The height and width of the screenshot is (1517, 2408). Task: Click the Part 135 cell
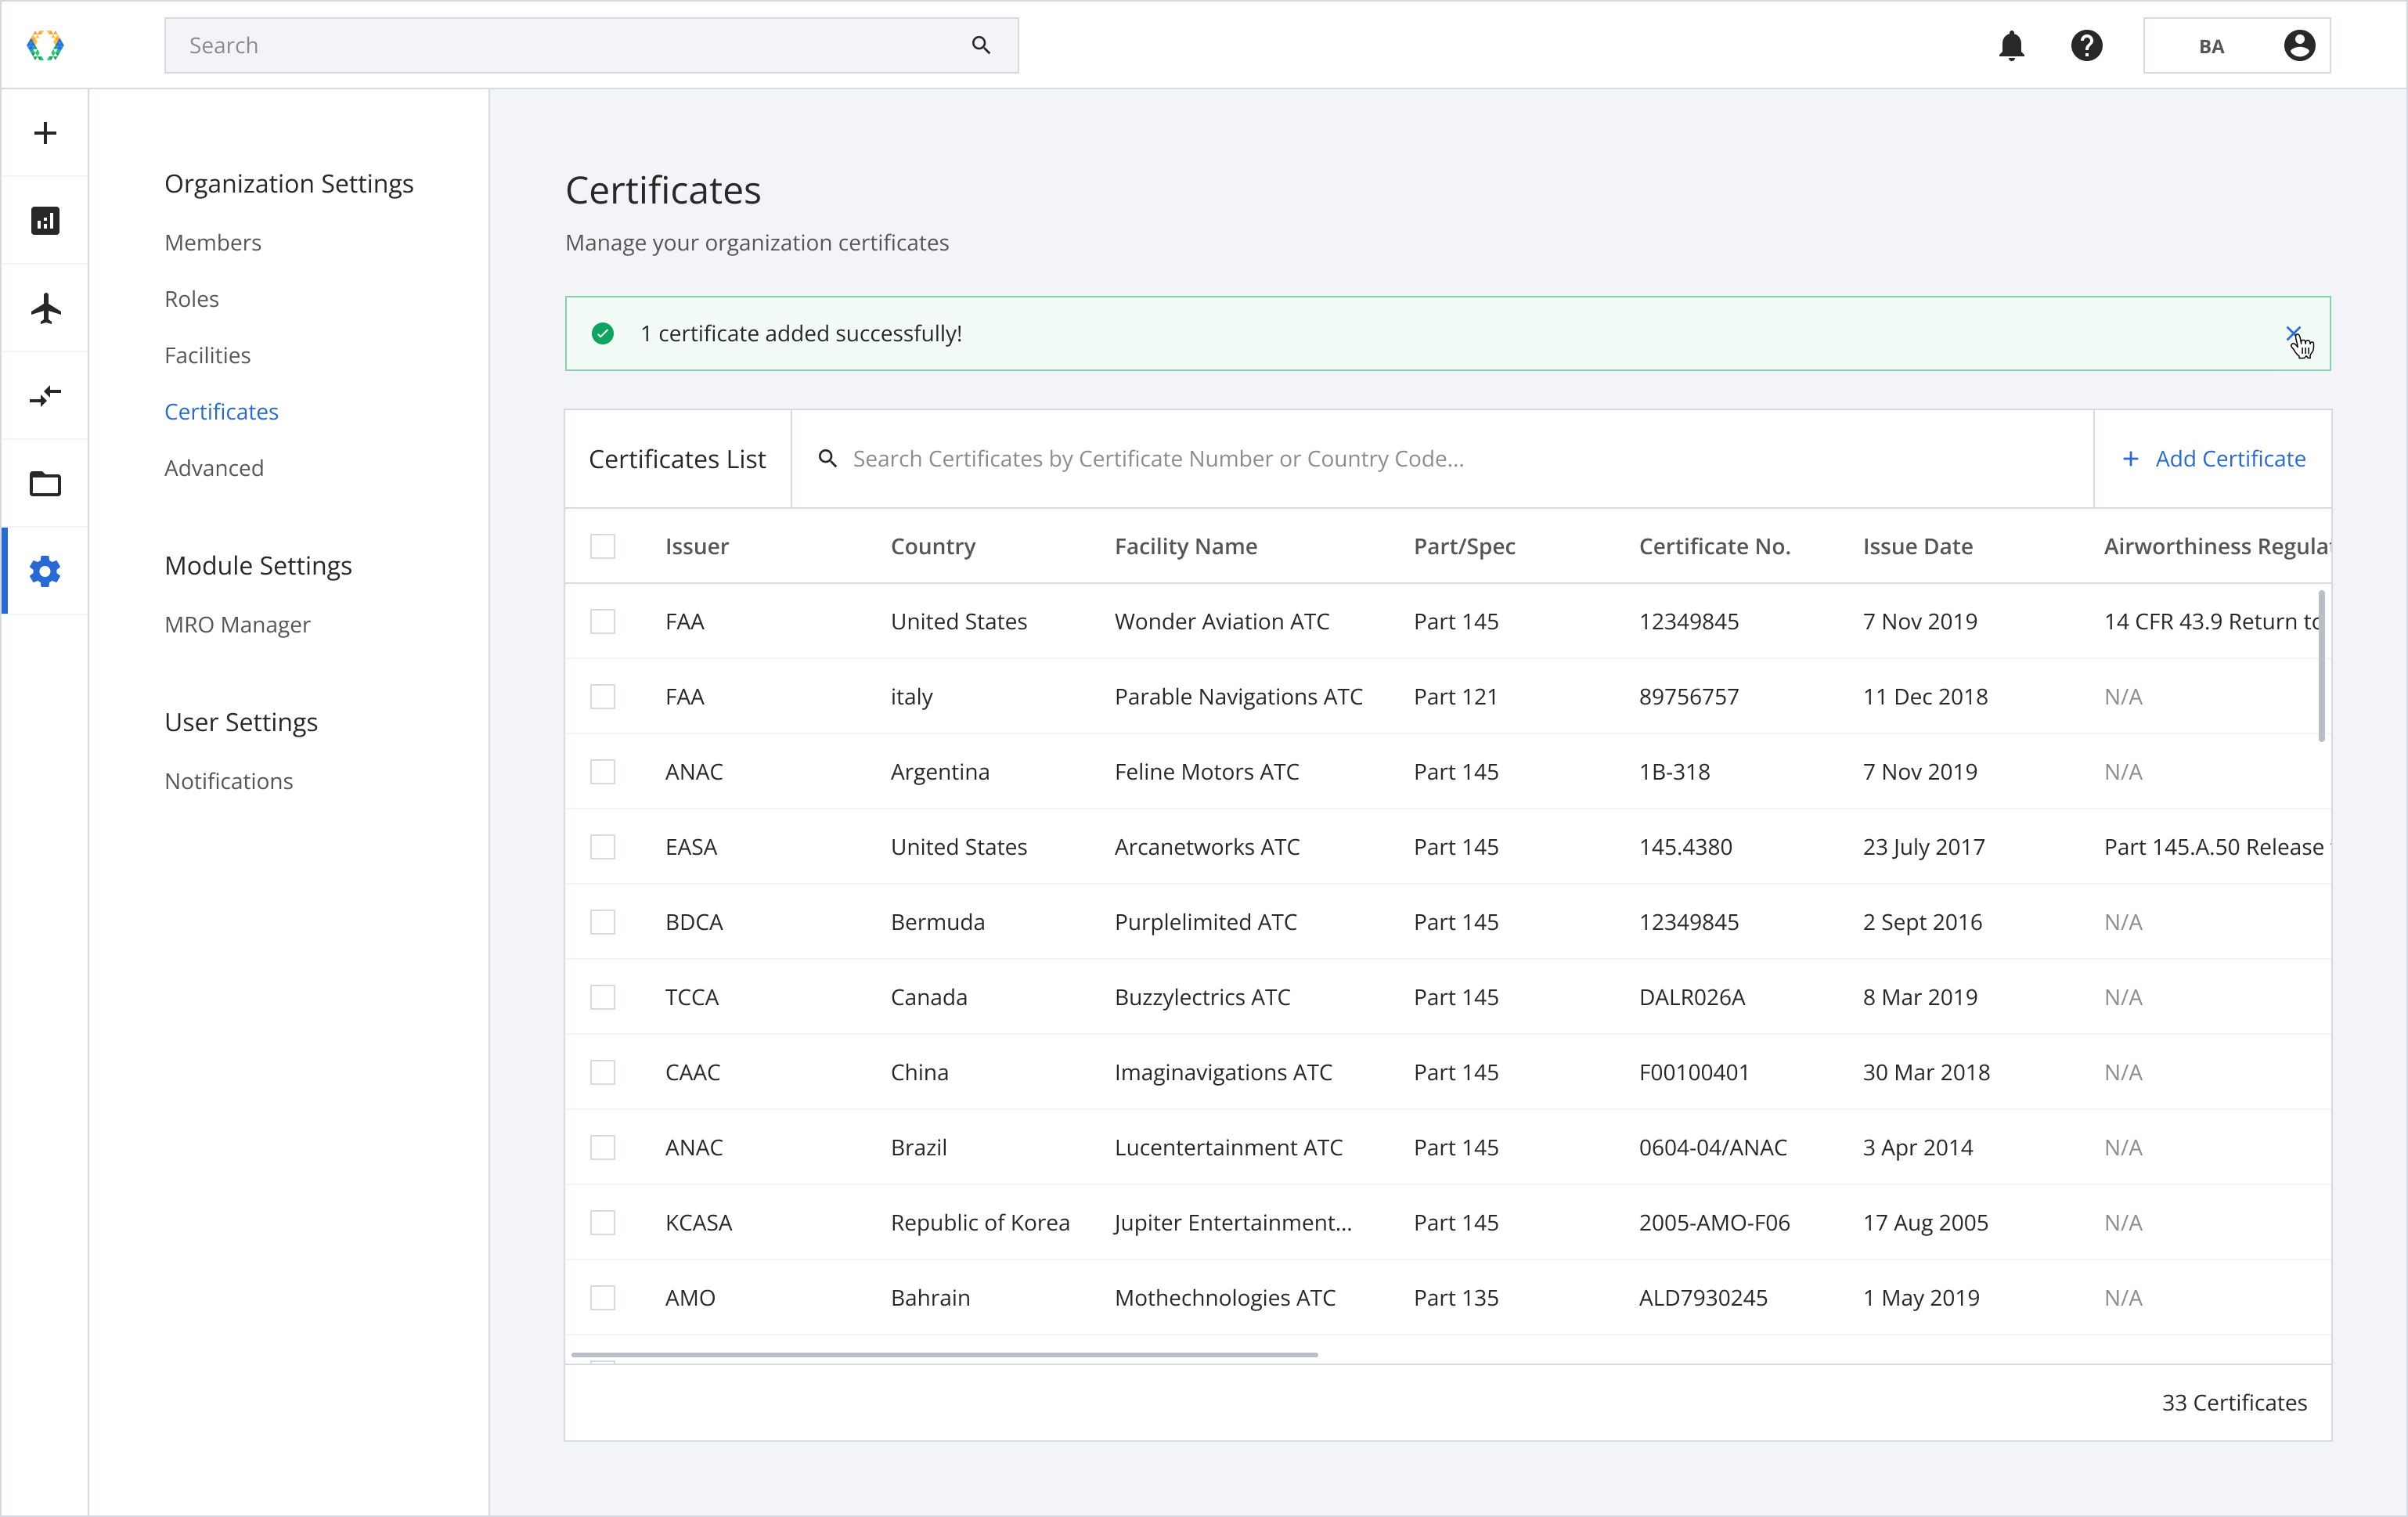1456,1297
